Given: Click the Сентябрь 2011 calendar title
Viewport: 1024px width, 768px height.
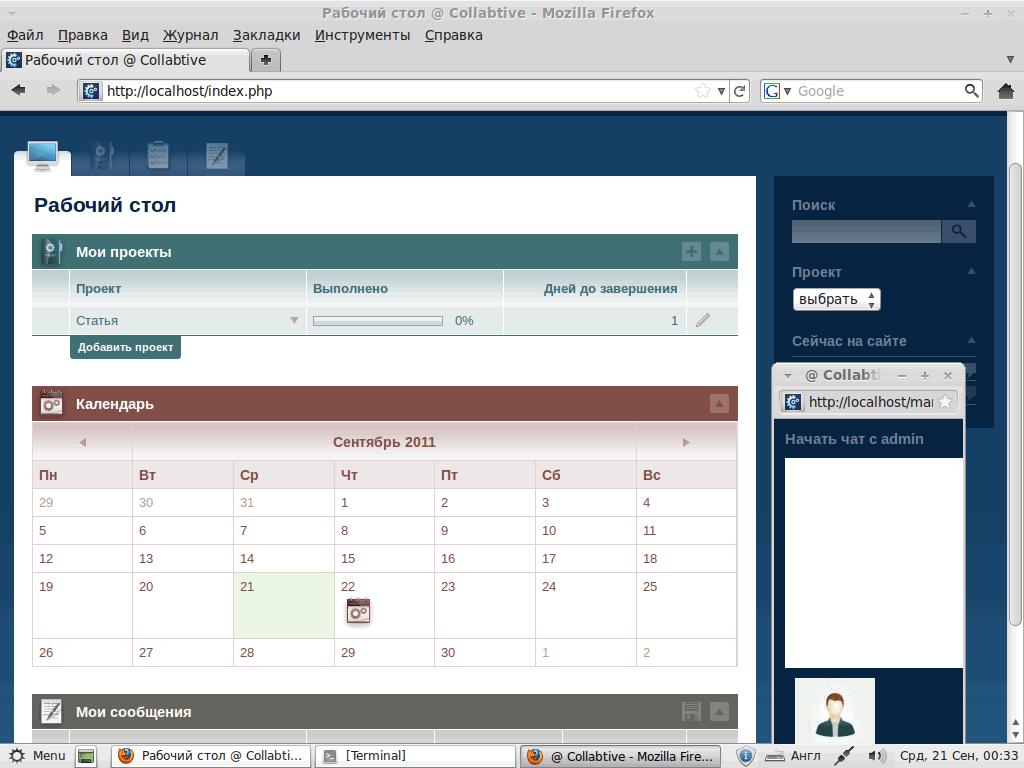Looking at the screenshot, I should tap(384, 442).
